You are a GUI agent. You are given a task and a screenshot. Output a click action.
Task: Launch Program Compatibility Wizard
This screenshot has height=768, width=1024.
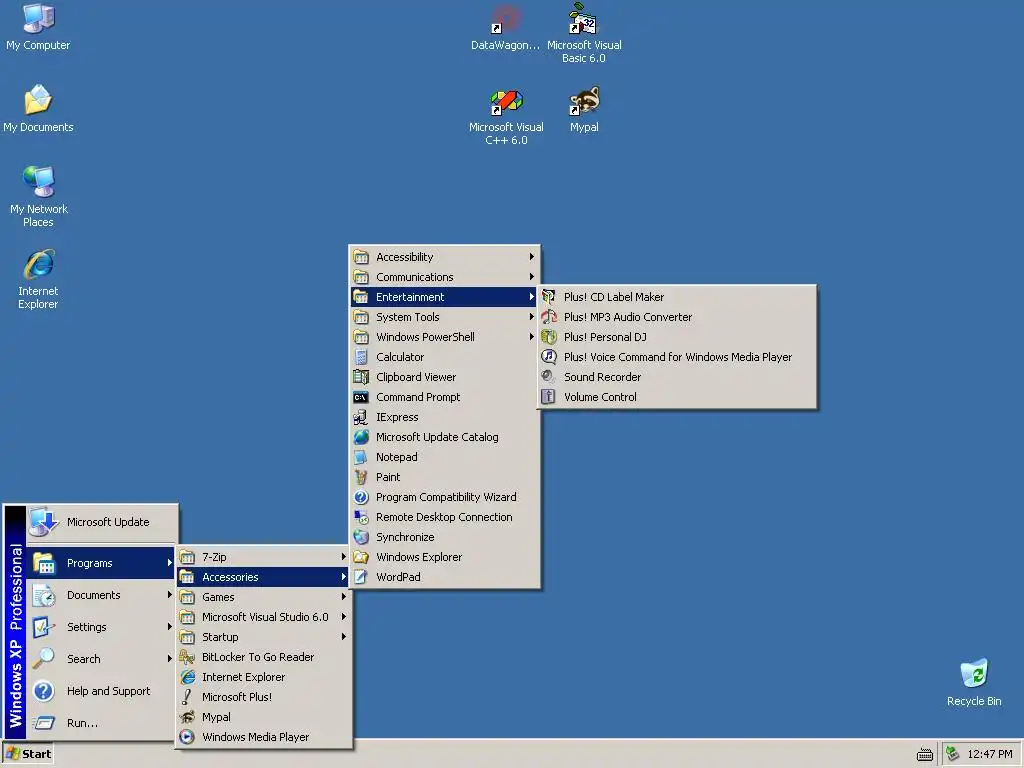coord(445,497)
